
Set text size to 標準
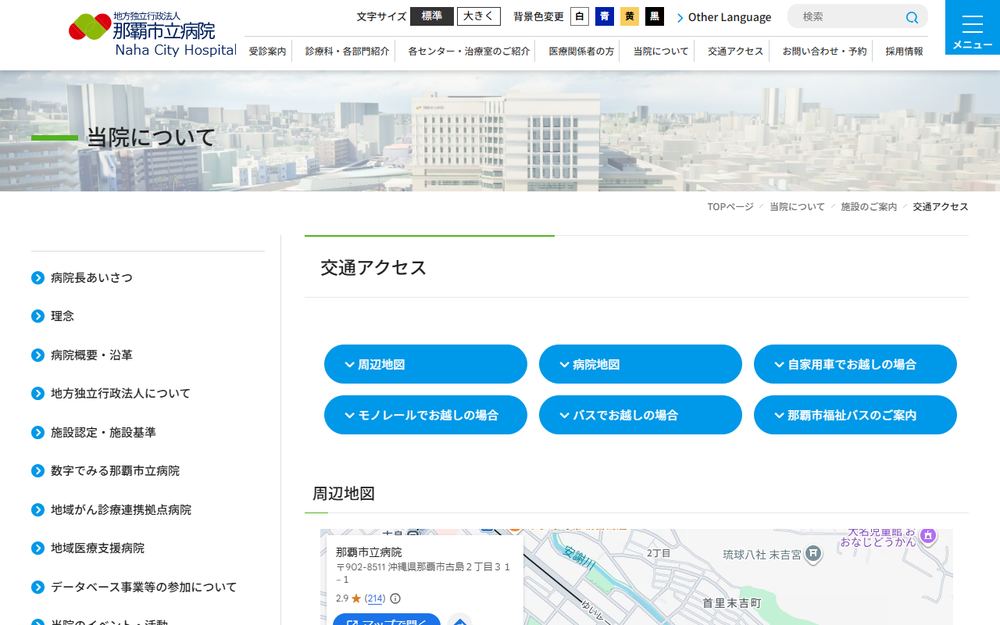(x=432, y=17)
